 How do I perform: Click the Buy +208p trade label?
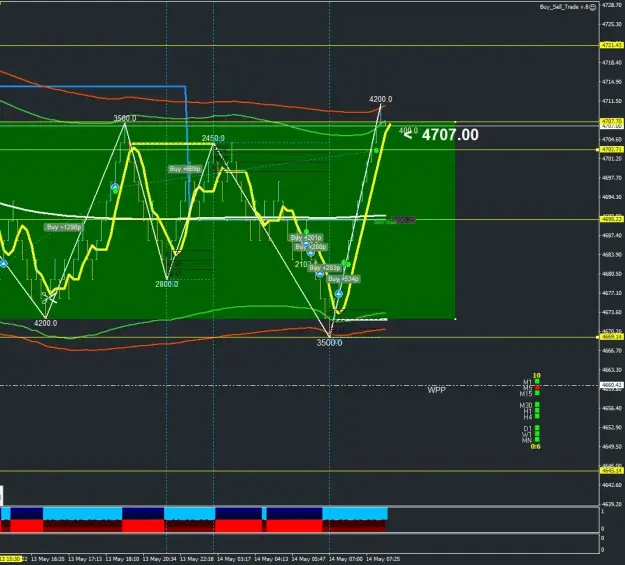pos(311,247)
